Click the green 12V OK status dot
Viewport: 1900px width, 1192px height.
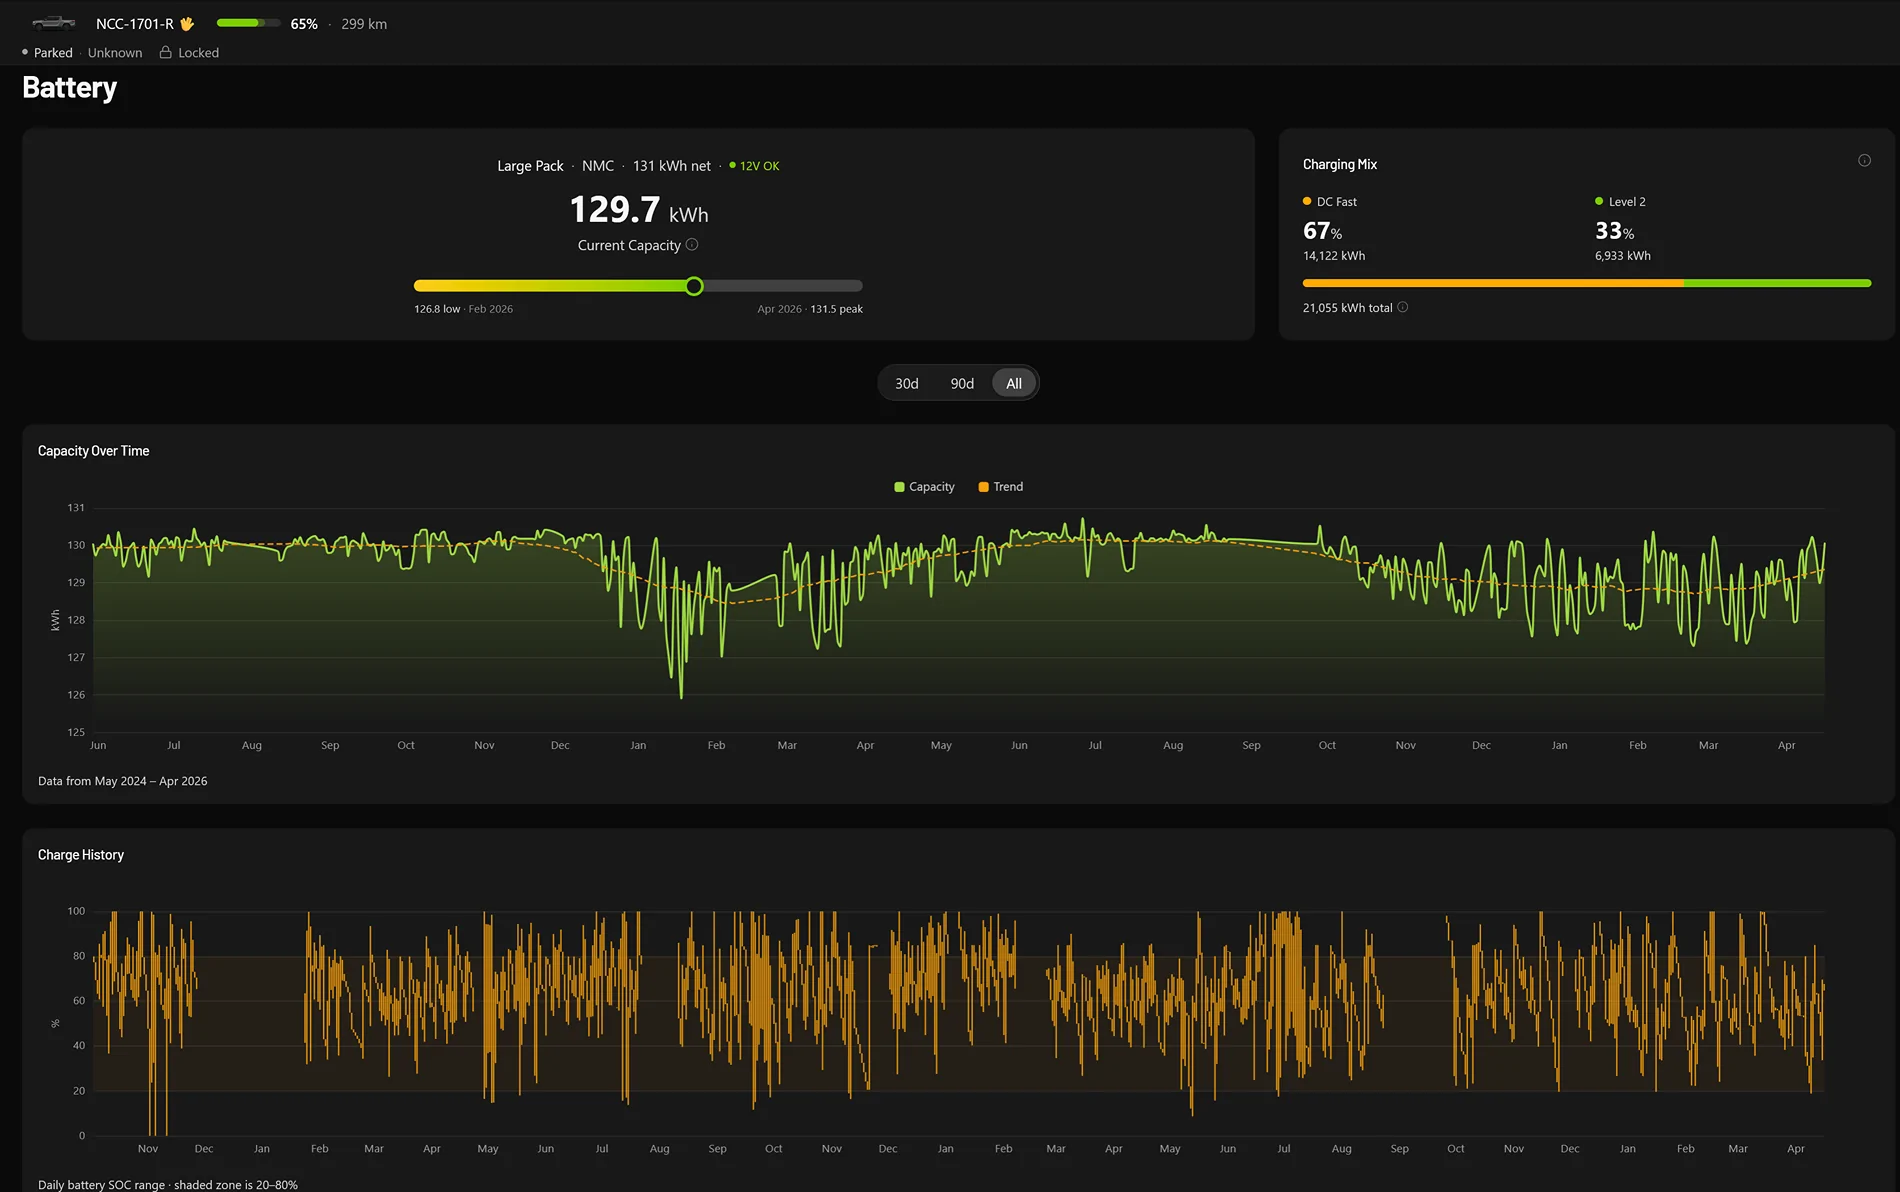pyautogui.click(x=733, y=165)
